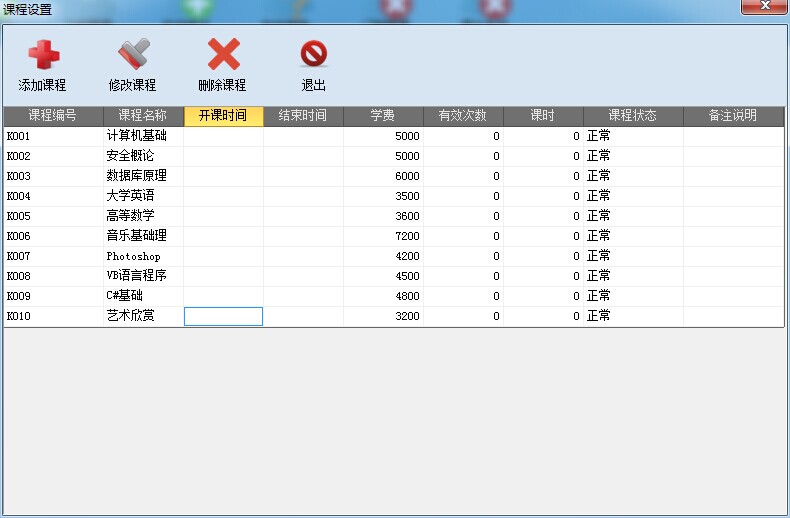
Task: Click course name C#基础
Action: [x=124, y=295]
